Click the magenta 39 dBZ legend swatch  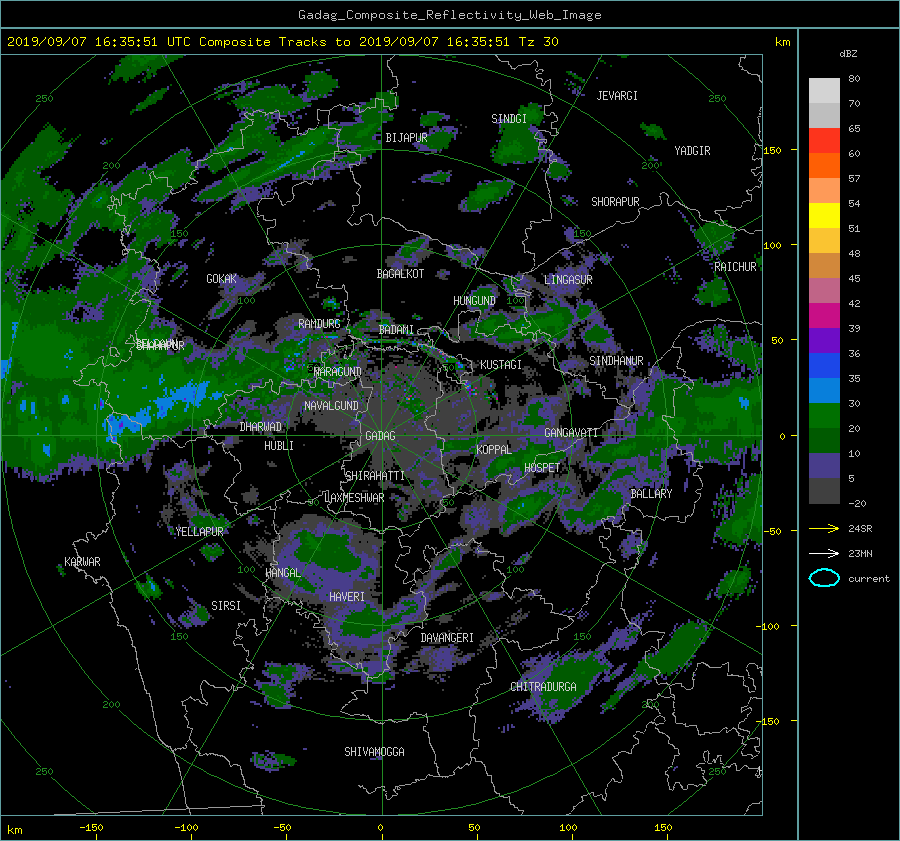coord(824,316)
